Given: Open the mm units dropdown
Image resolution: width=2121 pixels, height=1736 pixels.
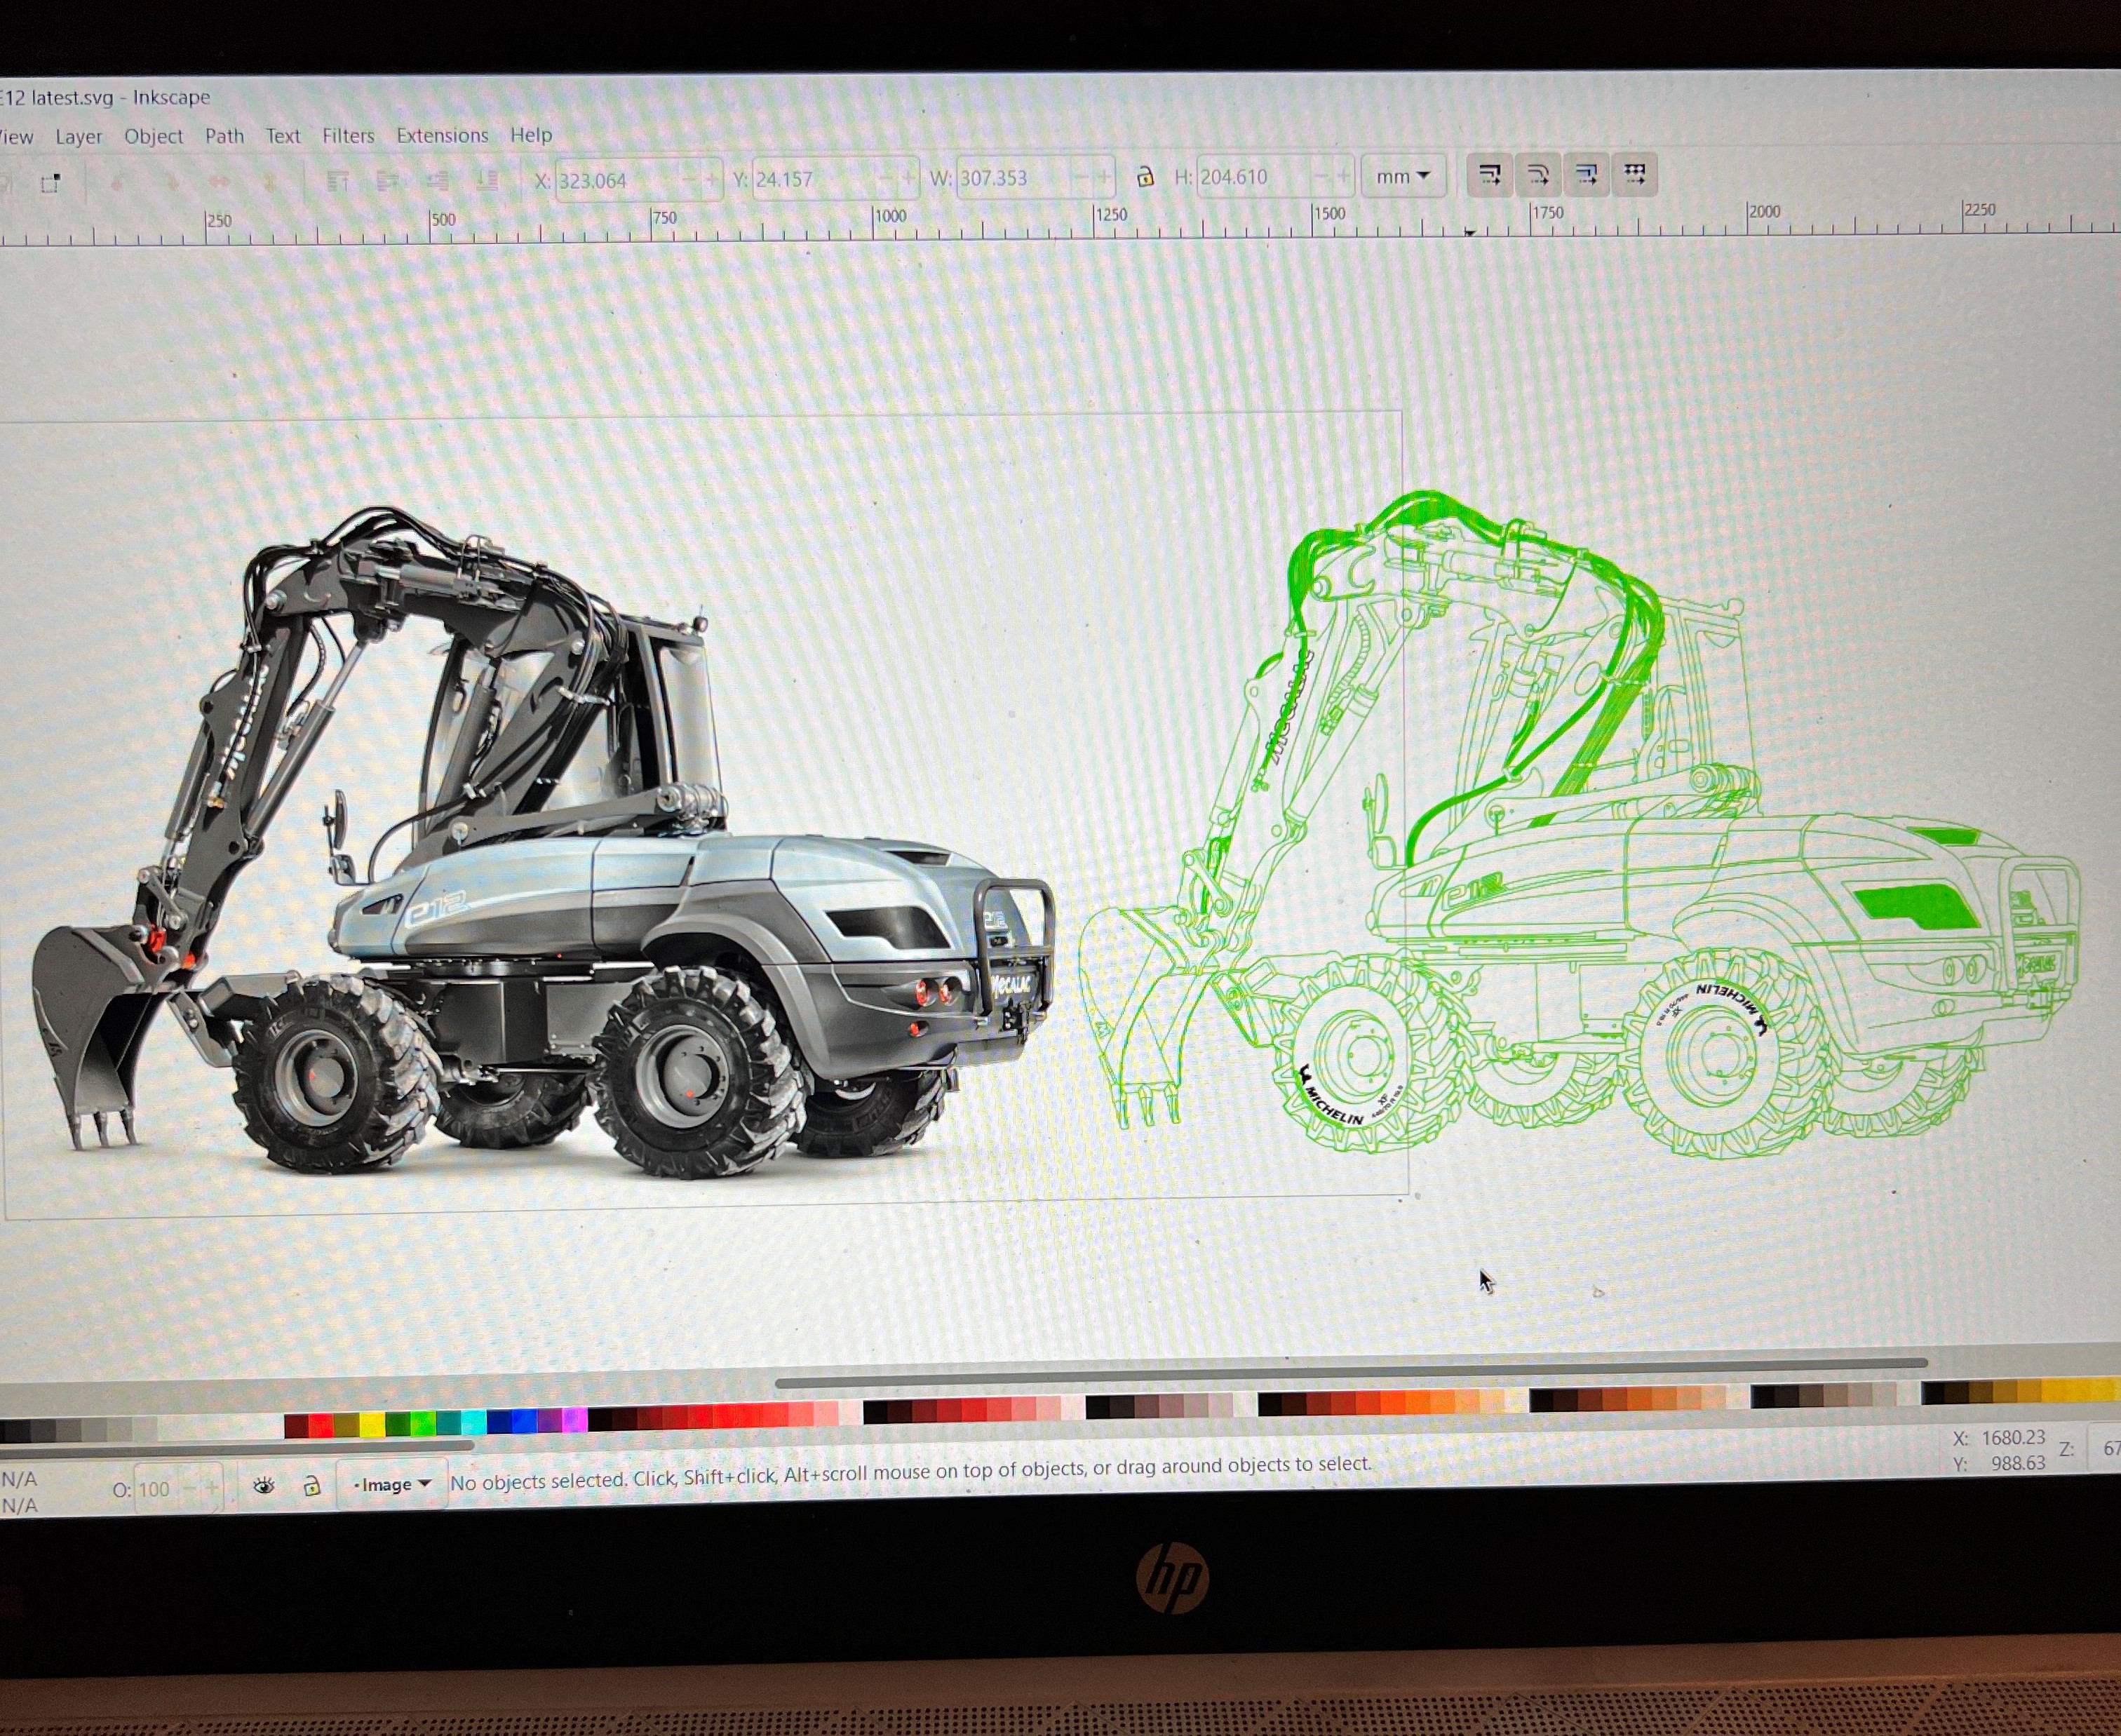Looking at the screenshot, I should (1403, 177).
